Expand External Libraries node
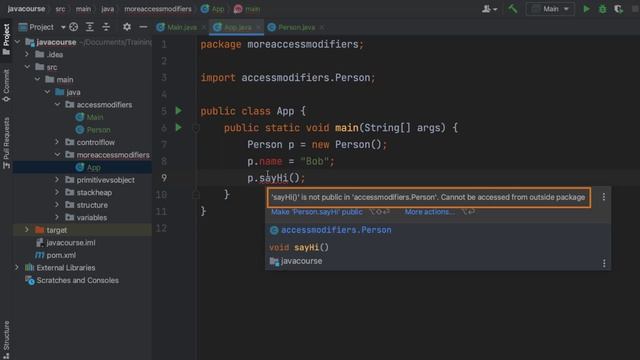 [17, 267]
